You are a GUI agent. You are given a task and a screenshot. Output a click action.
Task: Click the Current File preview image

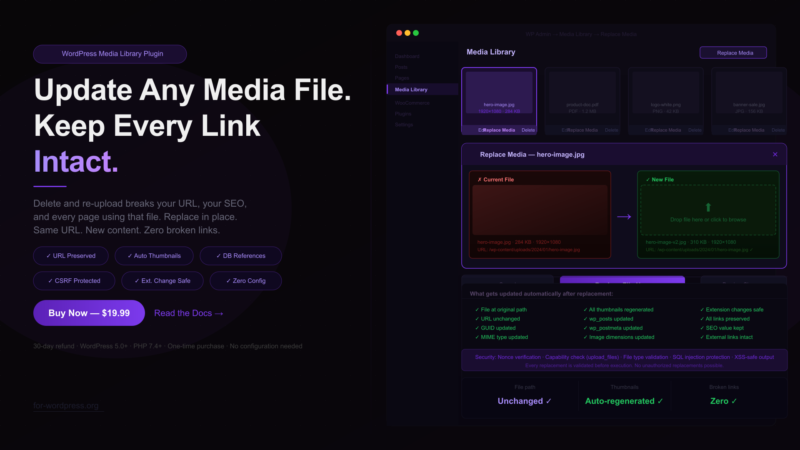tap(540, 210)
